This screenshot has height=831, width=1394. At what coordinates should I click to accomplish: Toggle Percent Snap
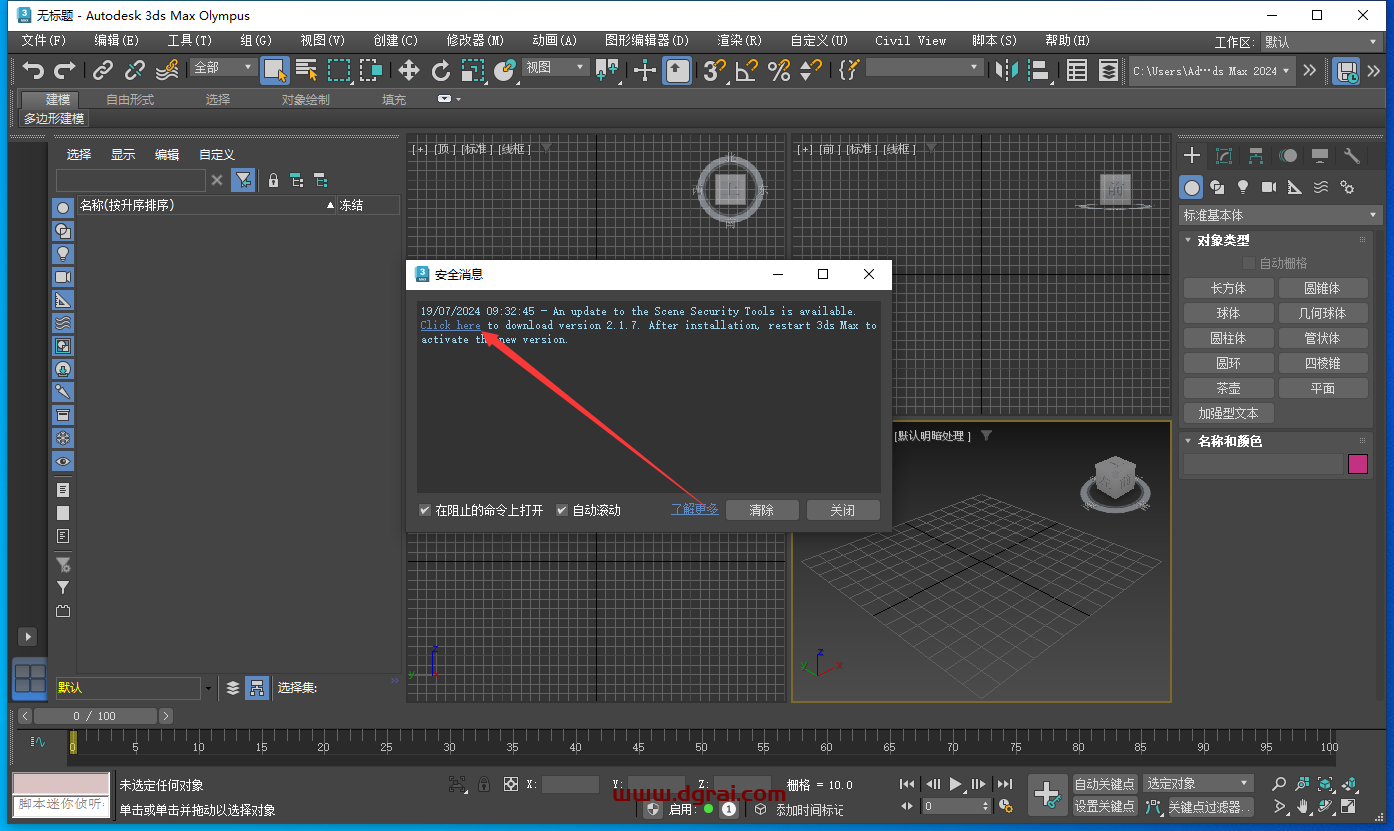click(x=779, y=70)
